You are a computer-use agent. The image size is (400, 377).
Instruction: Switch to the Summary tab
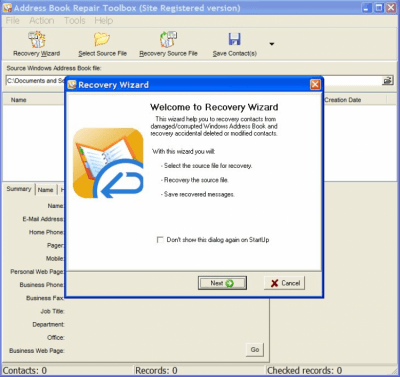[19, 189]
